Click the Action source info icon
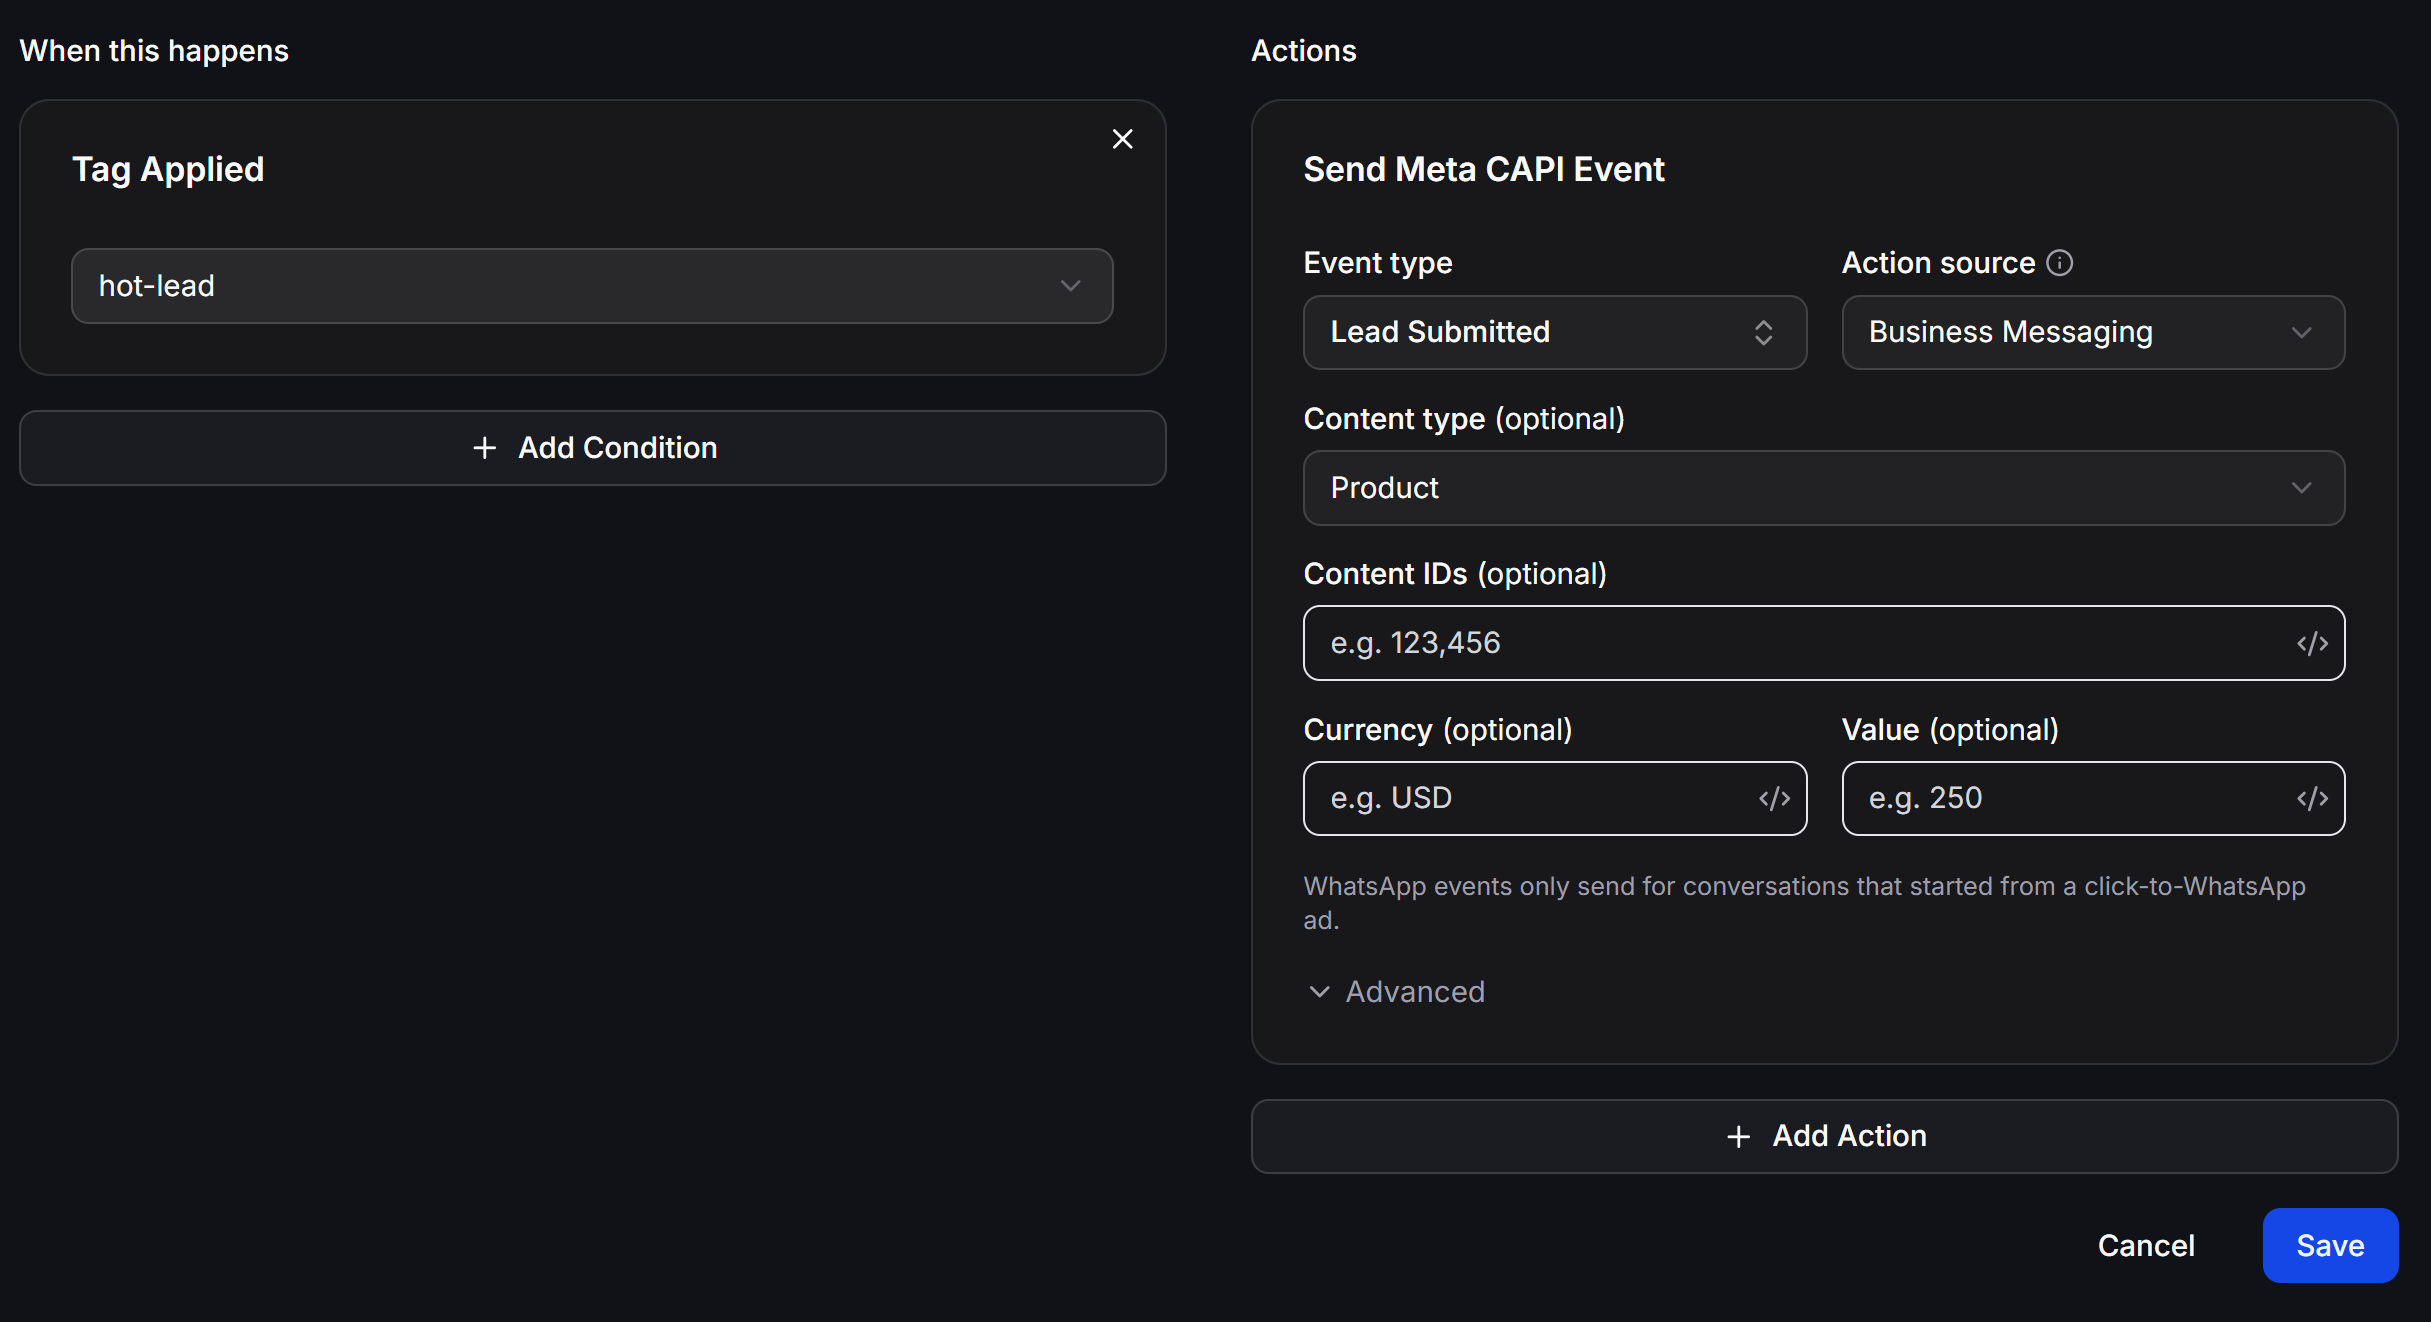The width and height of the screenshot is (2431, 1322). [x=2059, y=263]
